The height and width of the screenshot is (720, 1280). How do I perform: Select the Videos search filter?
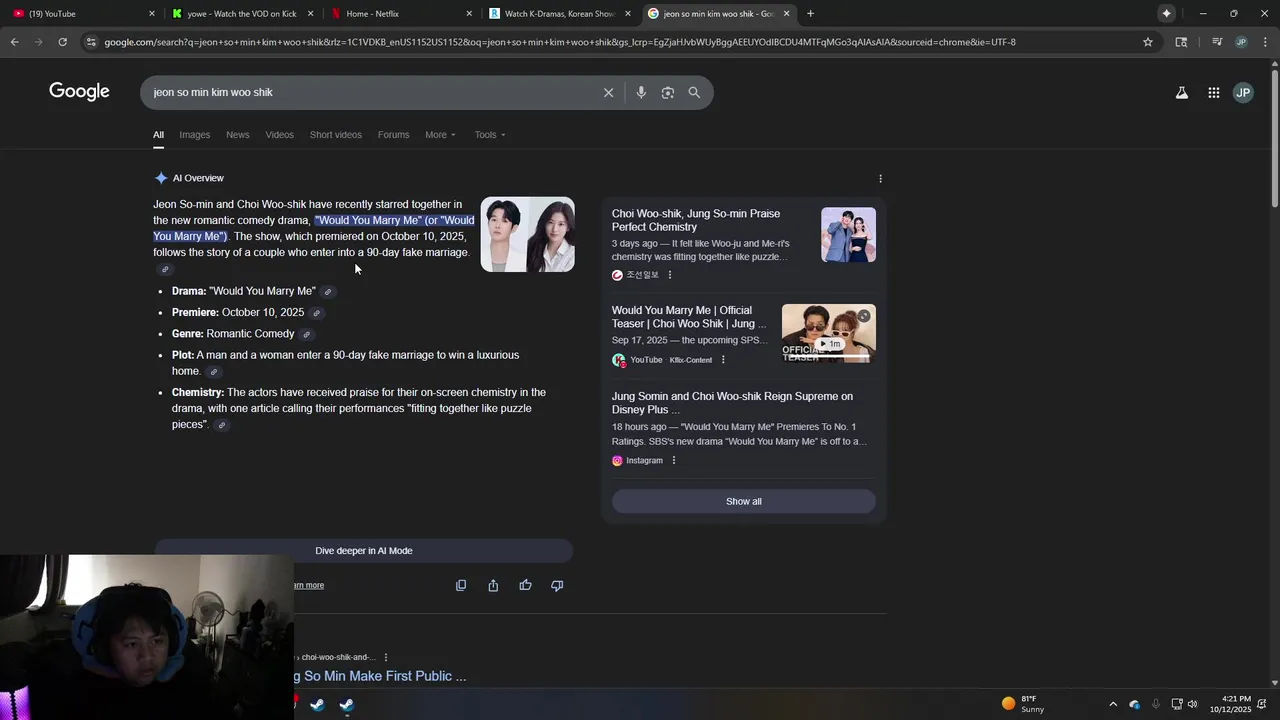[279, 134]
